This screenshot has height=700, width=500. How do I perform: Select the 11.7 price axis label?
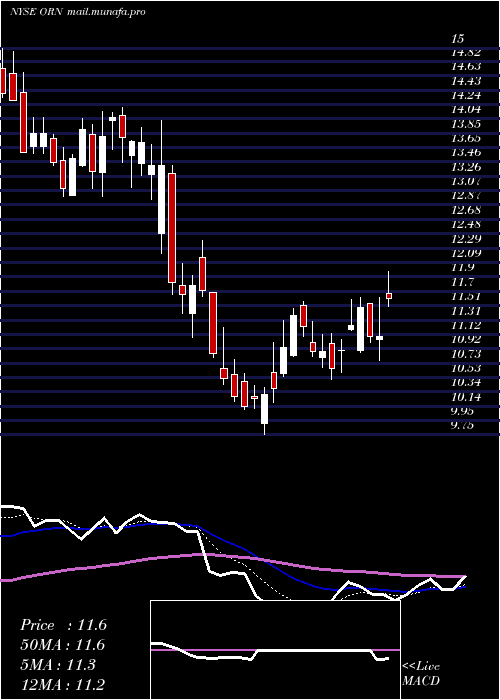(462, 282)
